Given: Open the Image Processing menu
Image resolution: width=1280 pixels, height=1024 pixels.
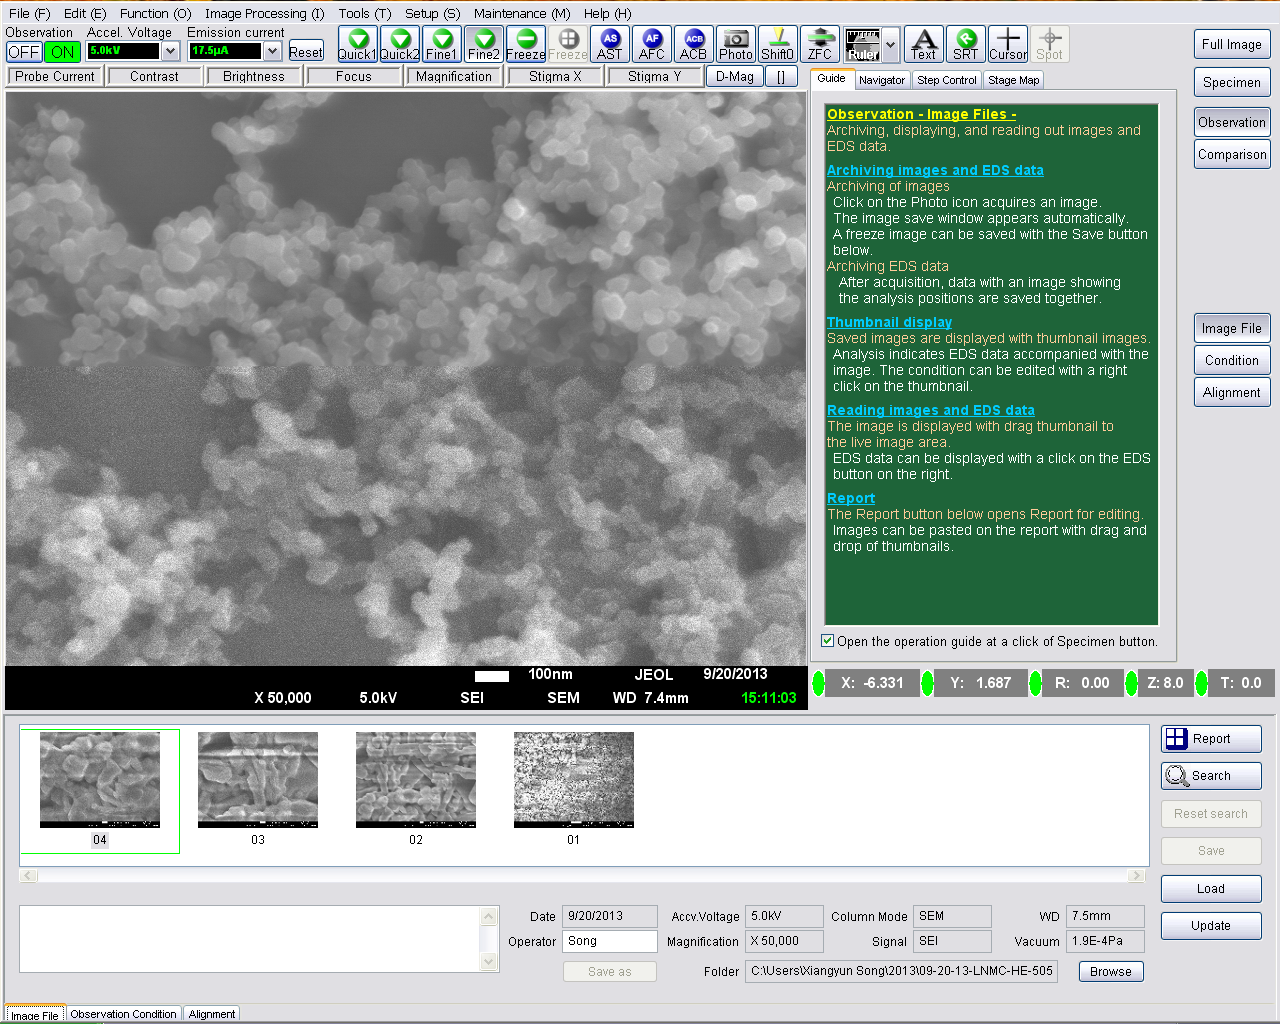Looking at the screenshot, I should (264, 13).
